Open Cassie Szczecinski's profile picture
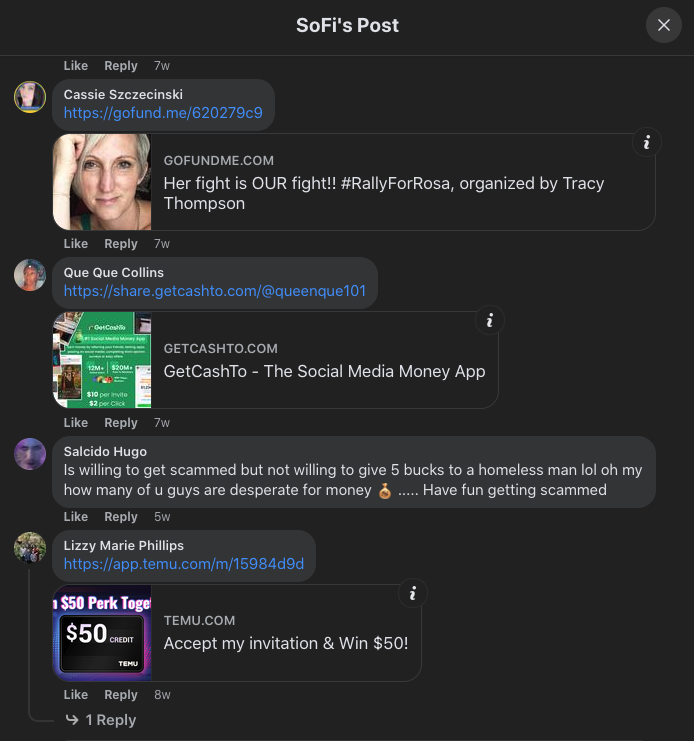Viewport: 694px width, 741px height. [30, 97]
